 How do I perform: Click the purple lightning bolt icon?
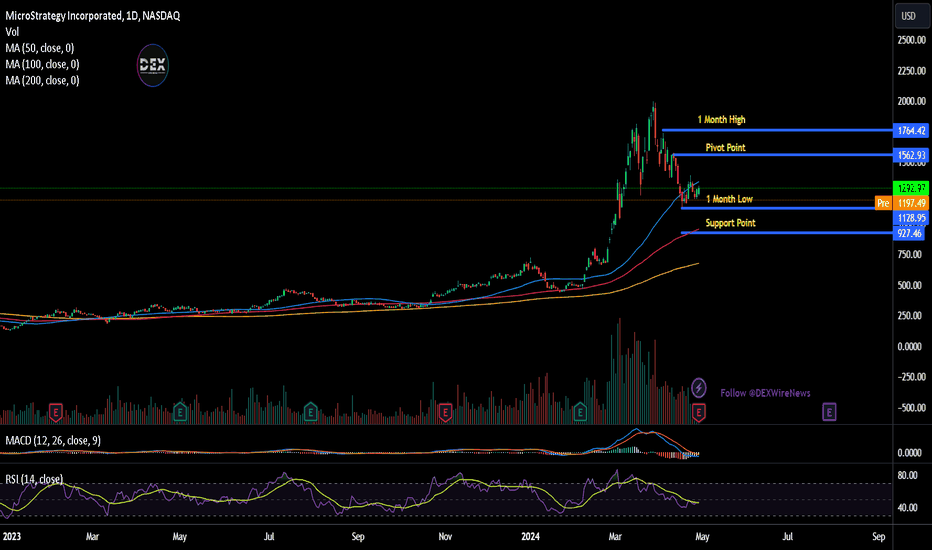click(x=699, y=388)
